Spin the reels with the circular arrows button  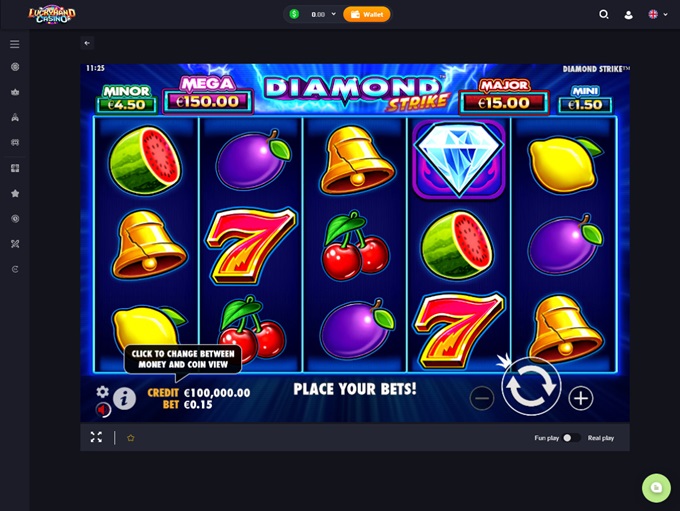tap(531, 387)
